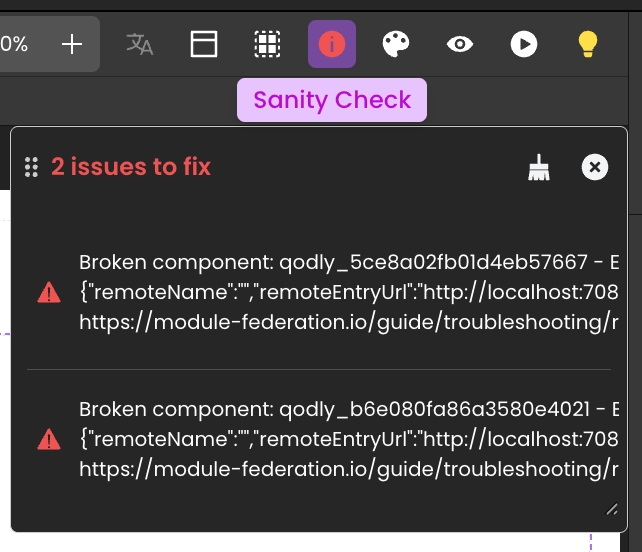Click the "2 issues to fix" heading
642x552 pixels.
[131, 167]
